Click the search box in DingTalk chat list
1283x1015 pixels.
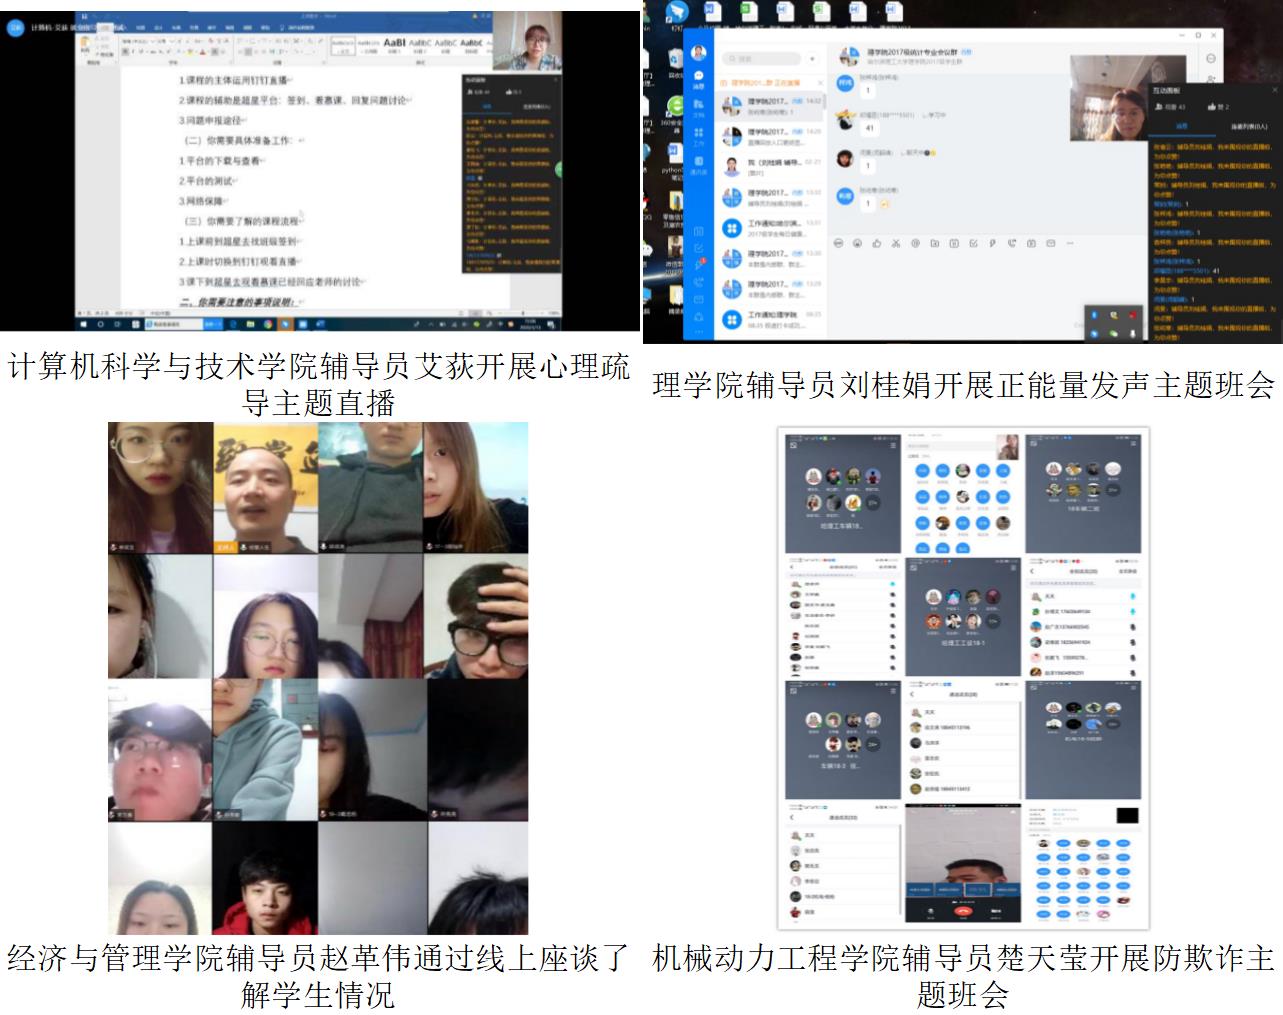click(762, 59)
